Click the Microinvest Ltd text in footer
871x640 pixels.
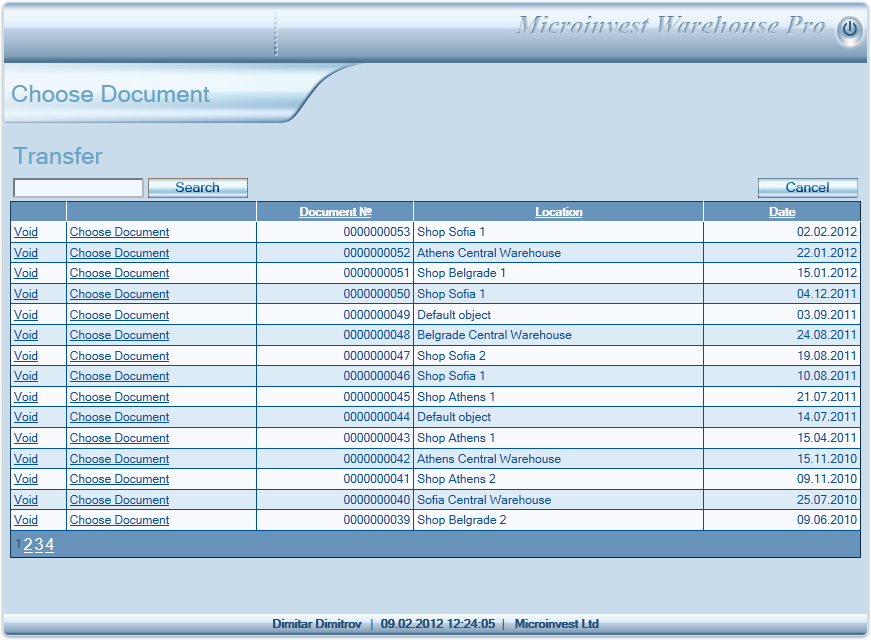(557, 624)
